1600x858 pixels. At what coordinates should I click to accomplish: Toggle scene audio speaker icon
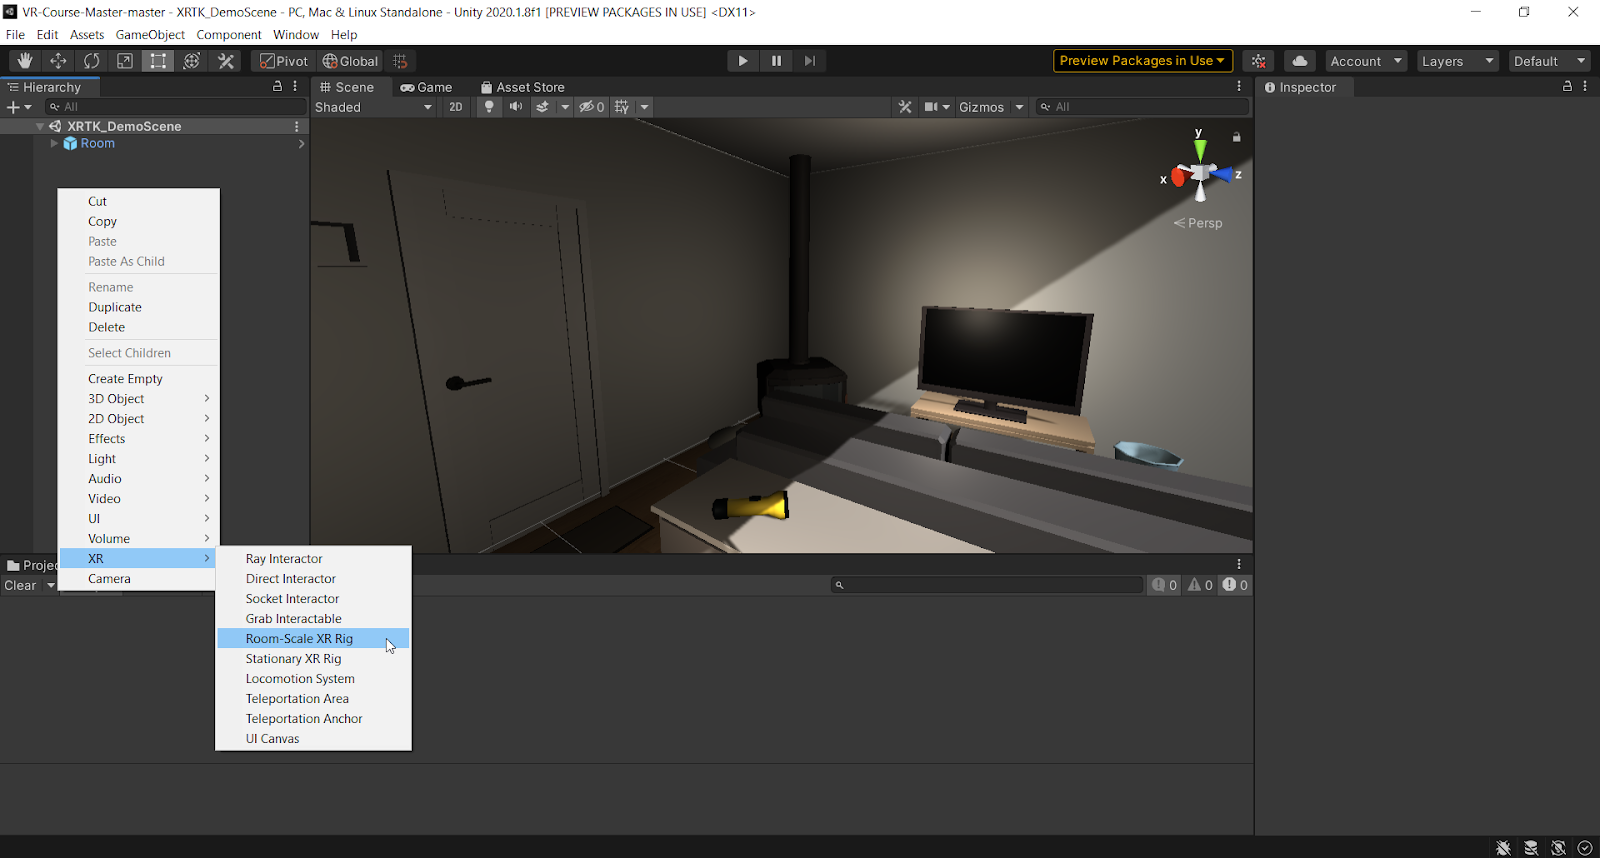(516, 107)
